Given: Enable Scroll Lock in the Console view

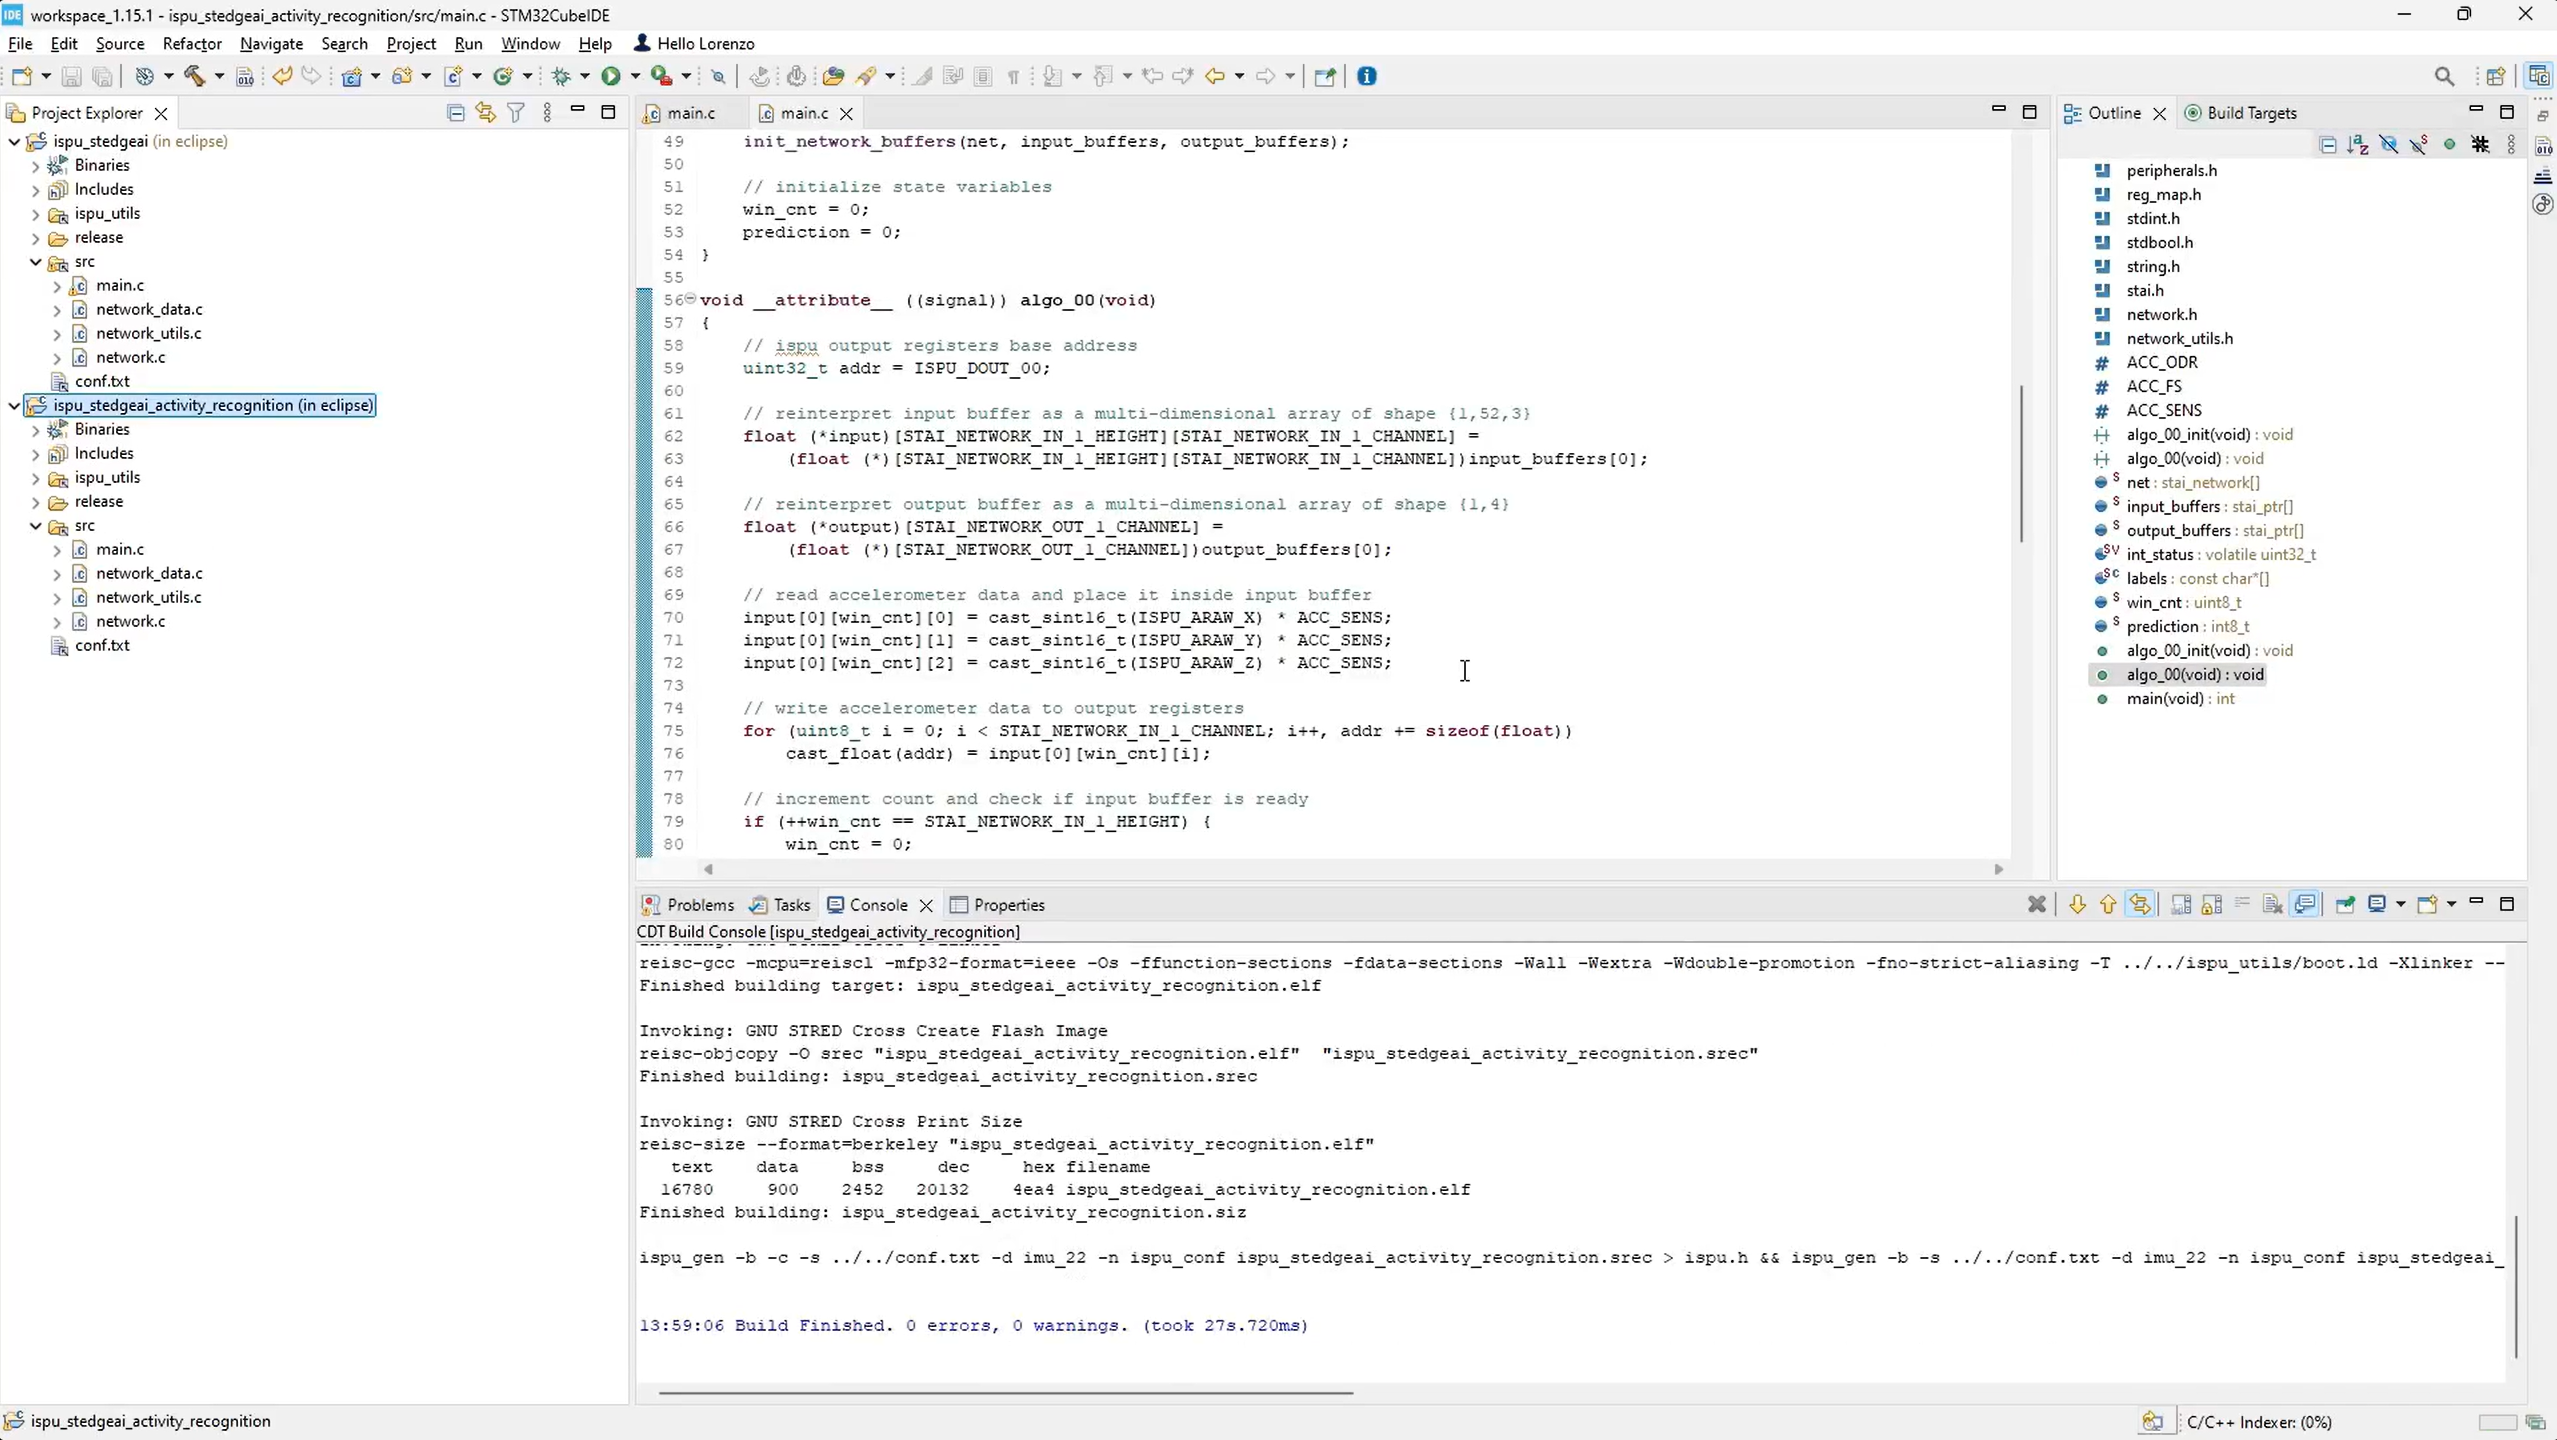Looking at the screenshot, I should 2211,904.
